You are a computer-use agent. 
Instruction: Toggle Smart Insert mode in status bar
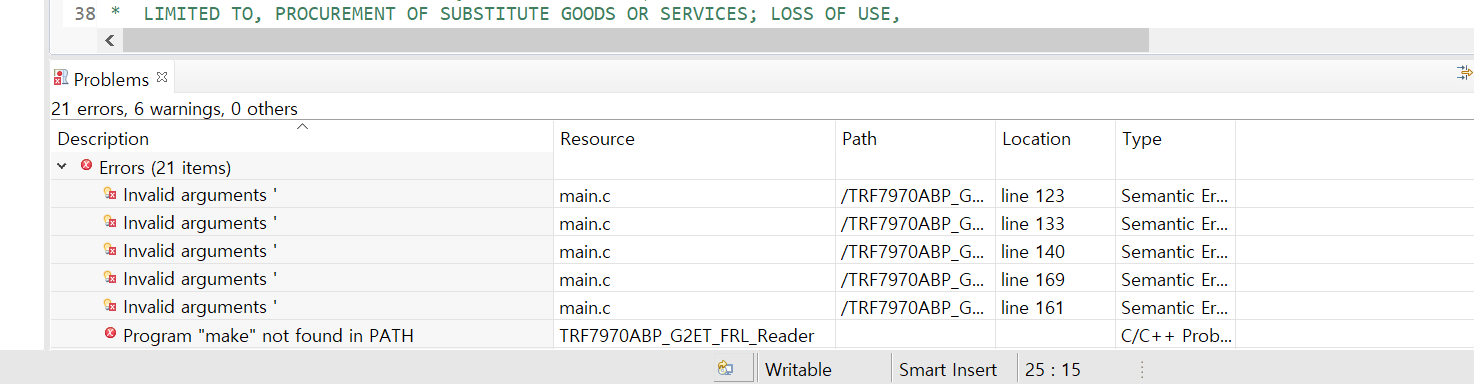[948, 369]
